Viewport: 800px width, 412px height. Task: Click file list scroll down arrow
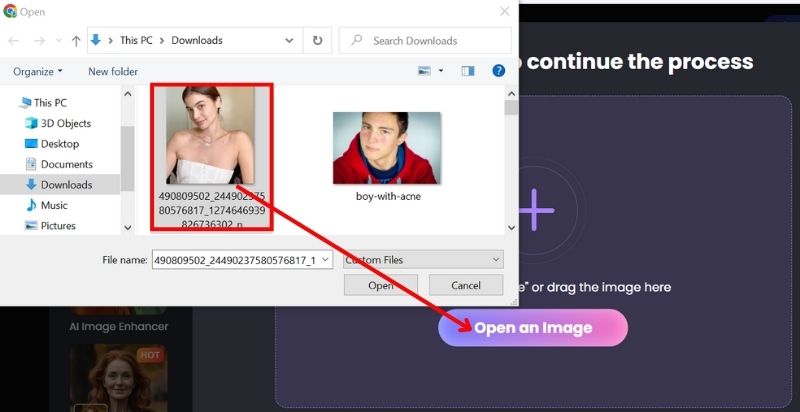pyautogui.click(x=511, y=227)
